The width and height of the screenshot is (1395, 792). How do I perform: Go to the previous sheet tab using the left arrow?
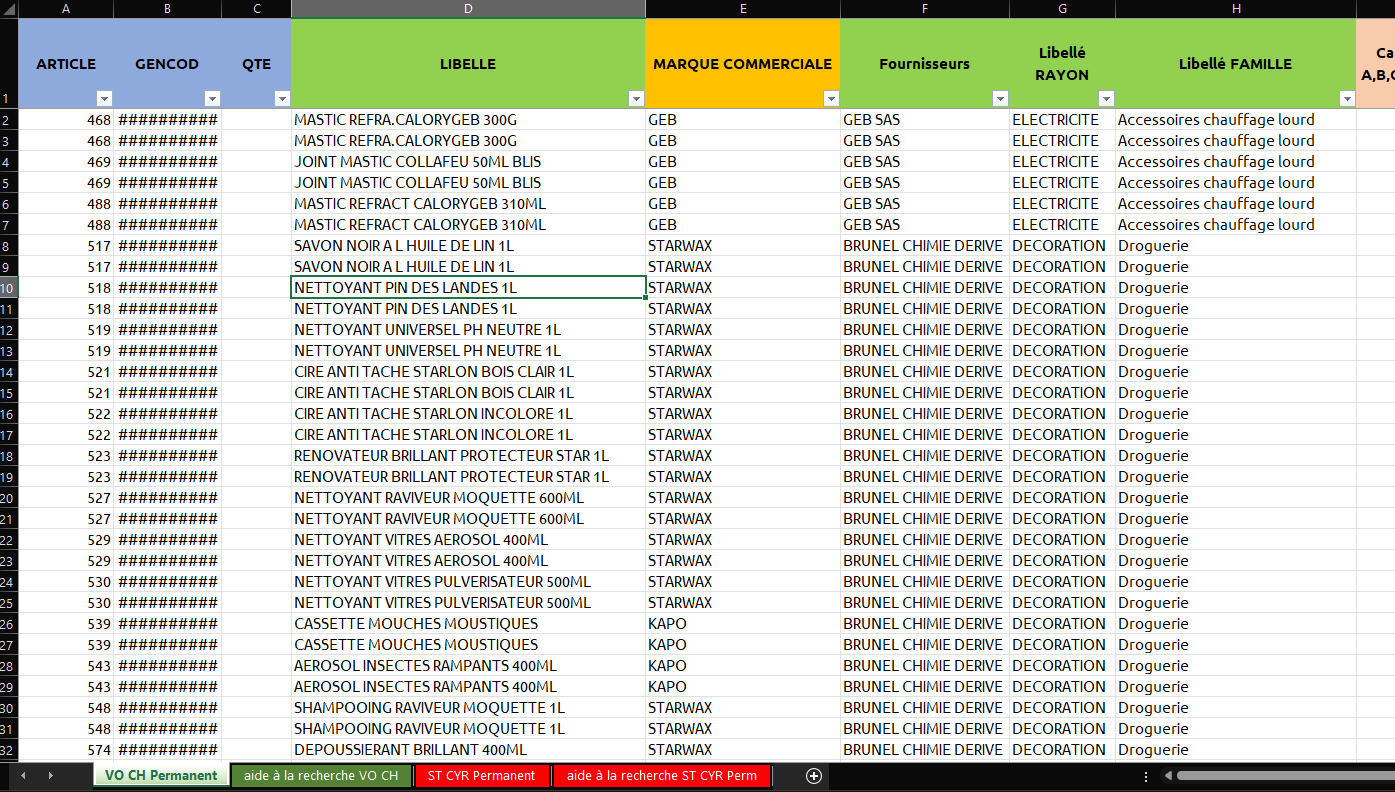(x=24, y=776)
